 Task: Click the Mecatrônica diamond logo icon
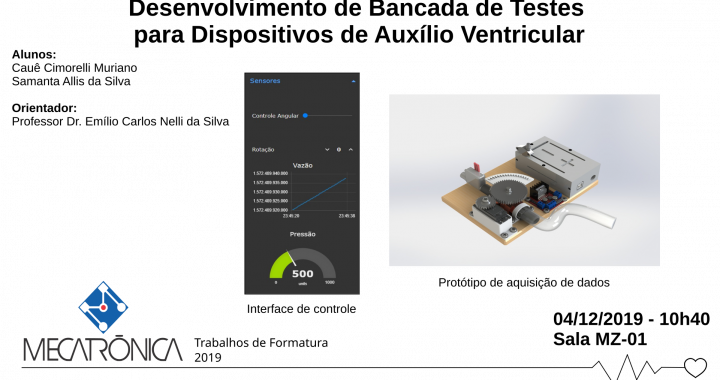[x=103, y=307]
